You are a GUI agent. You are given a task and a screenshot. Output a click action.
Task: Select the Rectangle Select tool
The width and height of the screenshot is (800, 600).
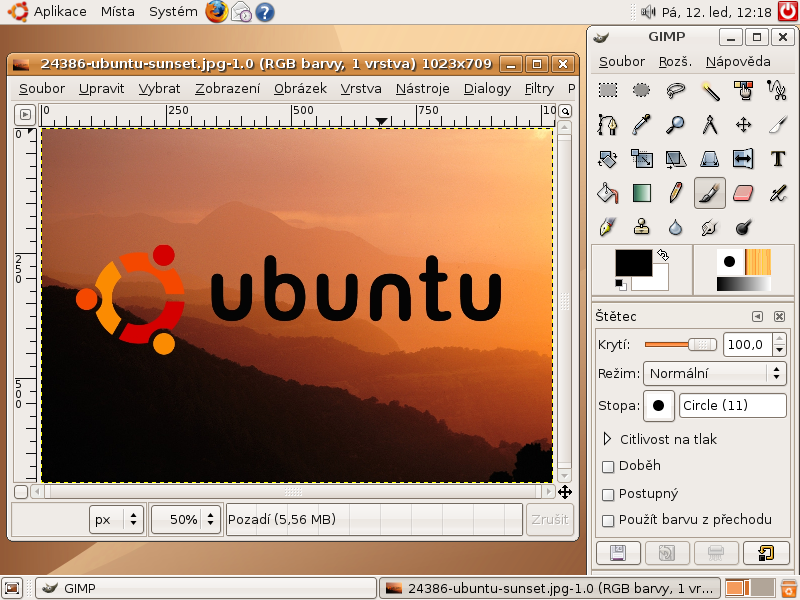click(x=607, y=91)
